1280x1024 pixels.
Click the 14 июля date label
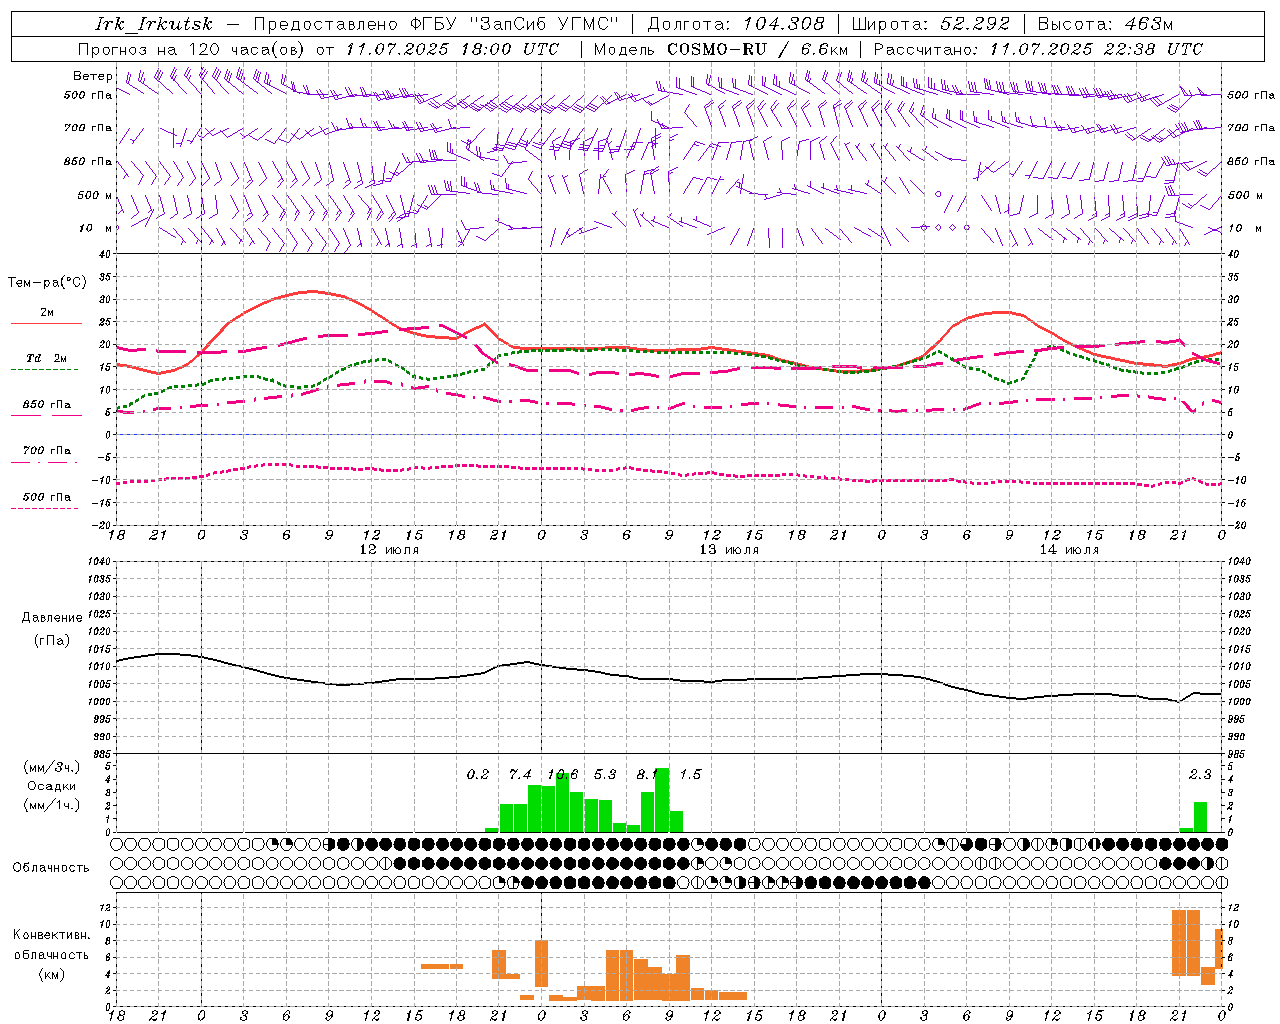click(x=1069, y=550)
